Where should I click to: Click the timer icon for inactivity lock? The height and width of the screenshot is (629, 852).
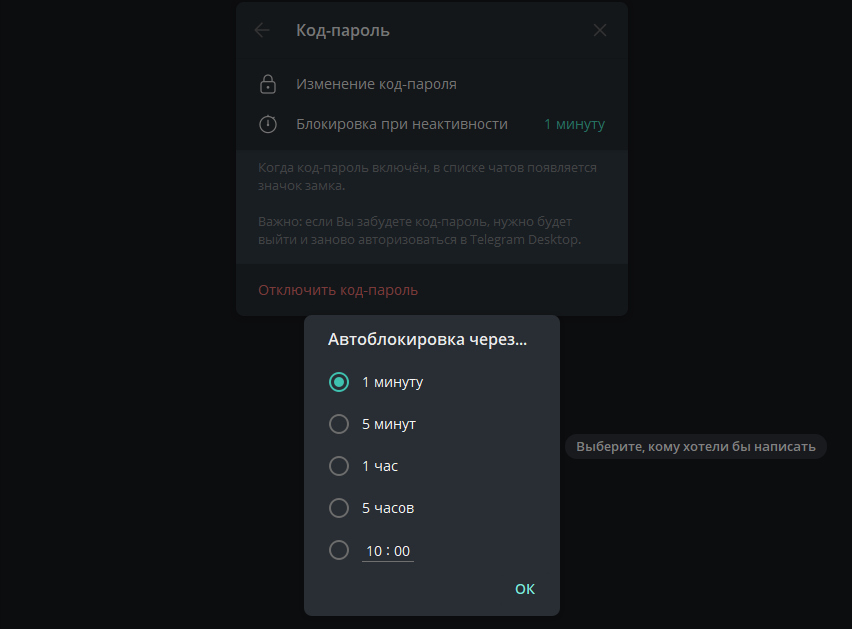coord(268,125)
